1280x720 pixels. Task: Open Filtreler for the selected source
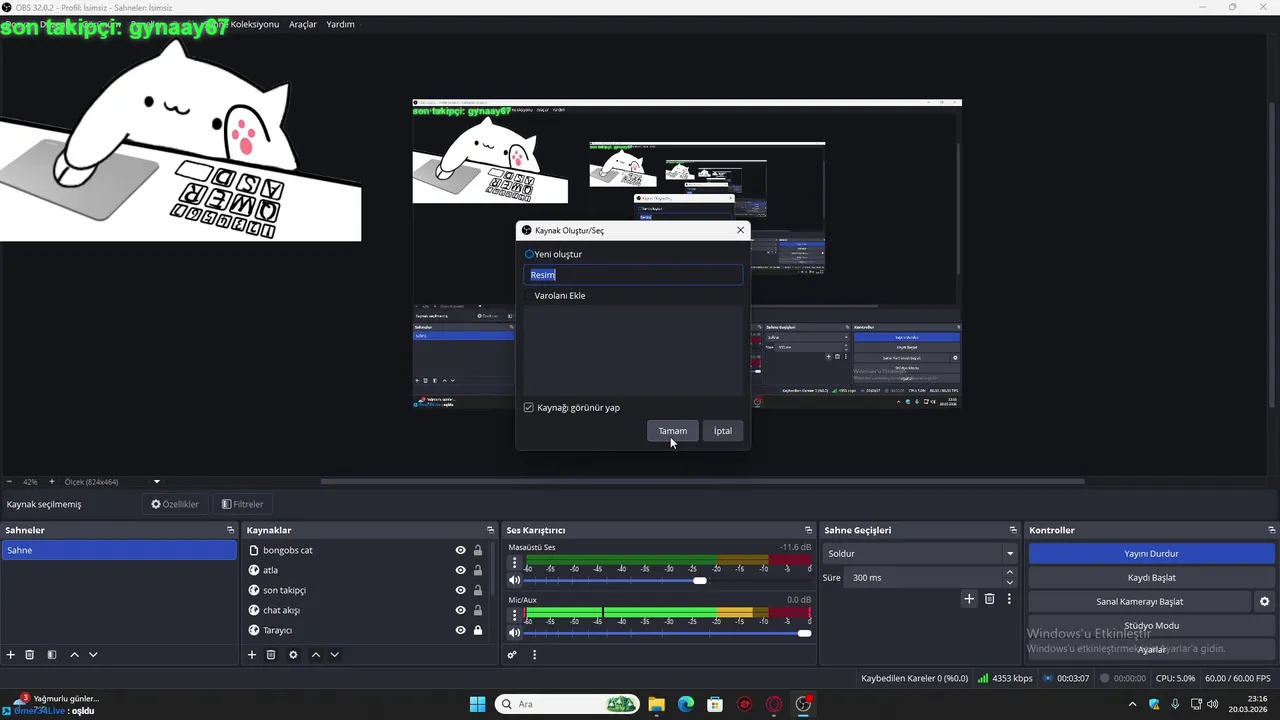[242, 504]
